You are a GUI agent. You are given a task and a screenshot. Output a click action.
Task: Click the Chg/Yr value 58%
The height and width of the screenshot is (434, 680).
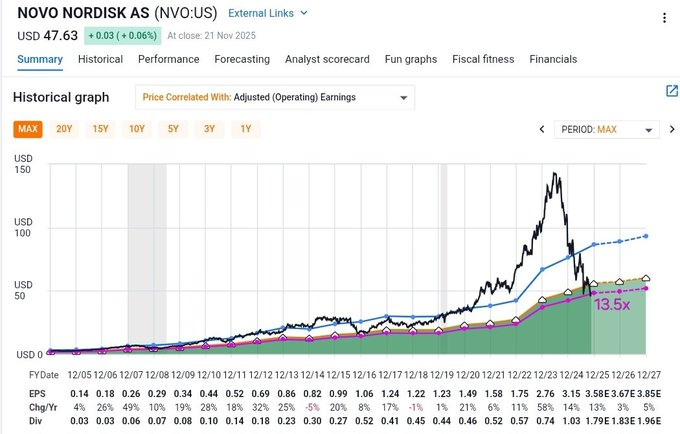546,408
